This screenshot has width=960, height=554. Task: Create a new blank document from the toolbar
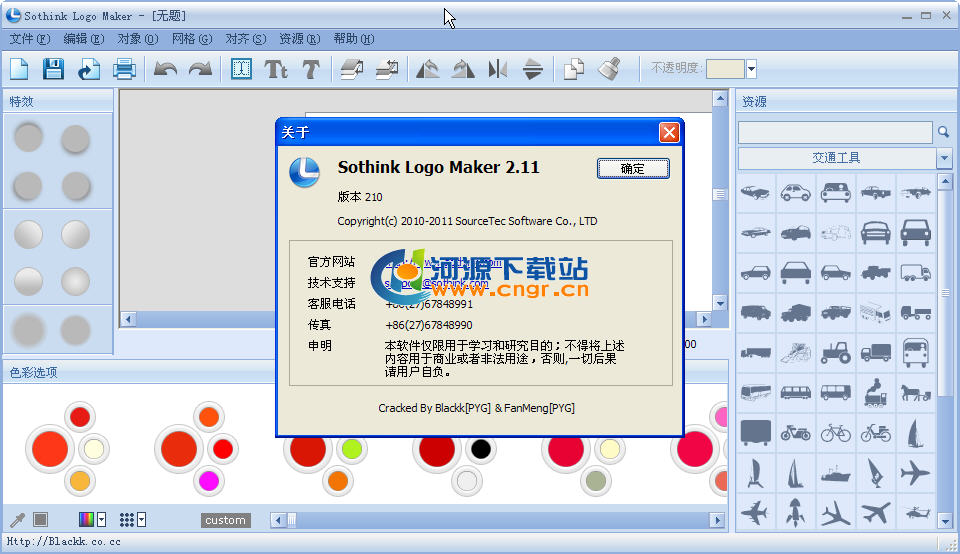click(x=19, y=69)
